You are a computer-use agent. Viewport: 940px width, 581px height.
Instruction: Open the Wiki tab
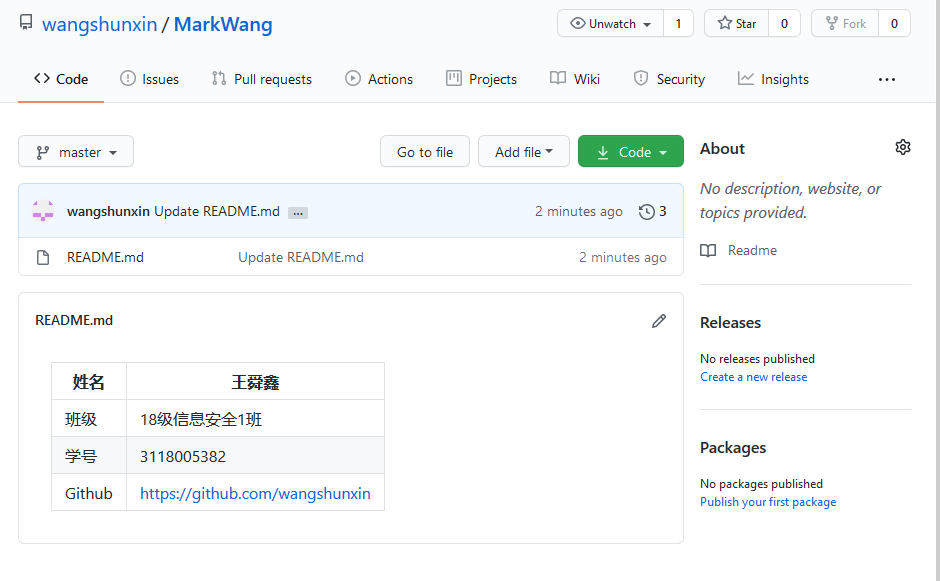[575, 79]
